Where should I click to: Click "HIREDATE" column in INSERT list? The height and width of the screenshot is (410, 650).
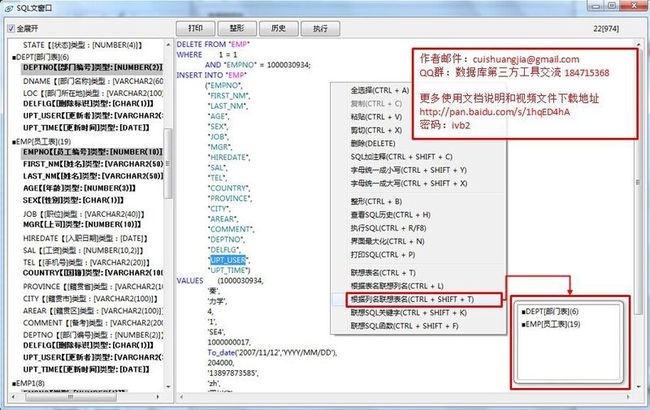pyautogui.click(x=228, y=158)
